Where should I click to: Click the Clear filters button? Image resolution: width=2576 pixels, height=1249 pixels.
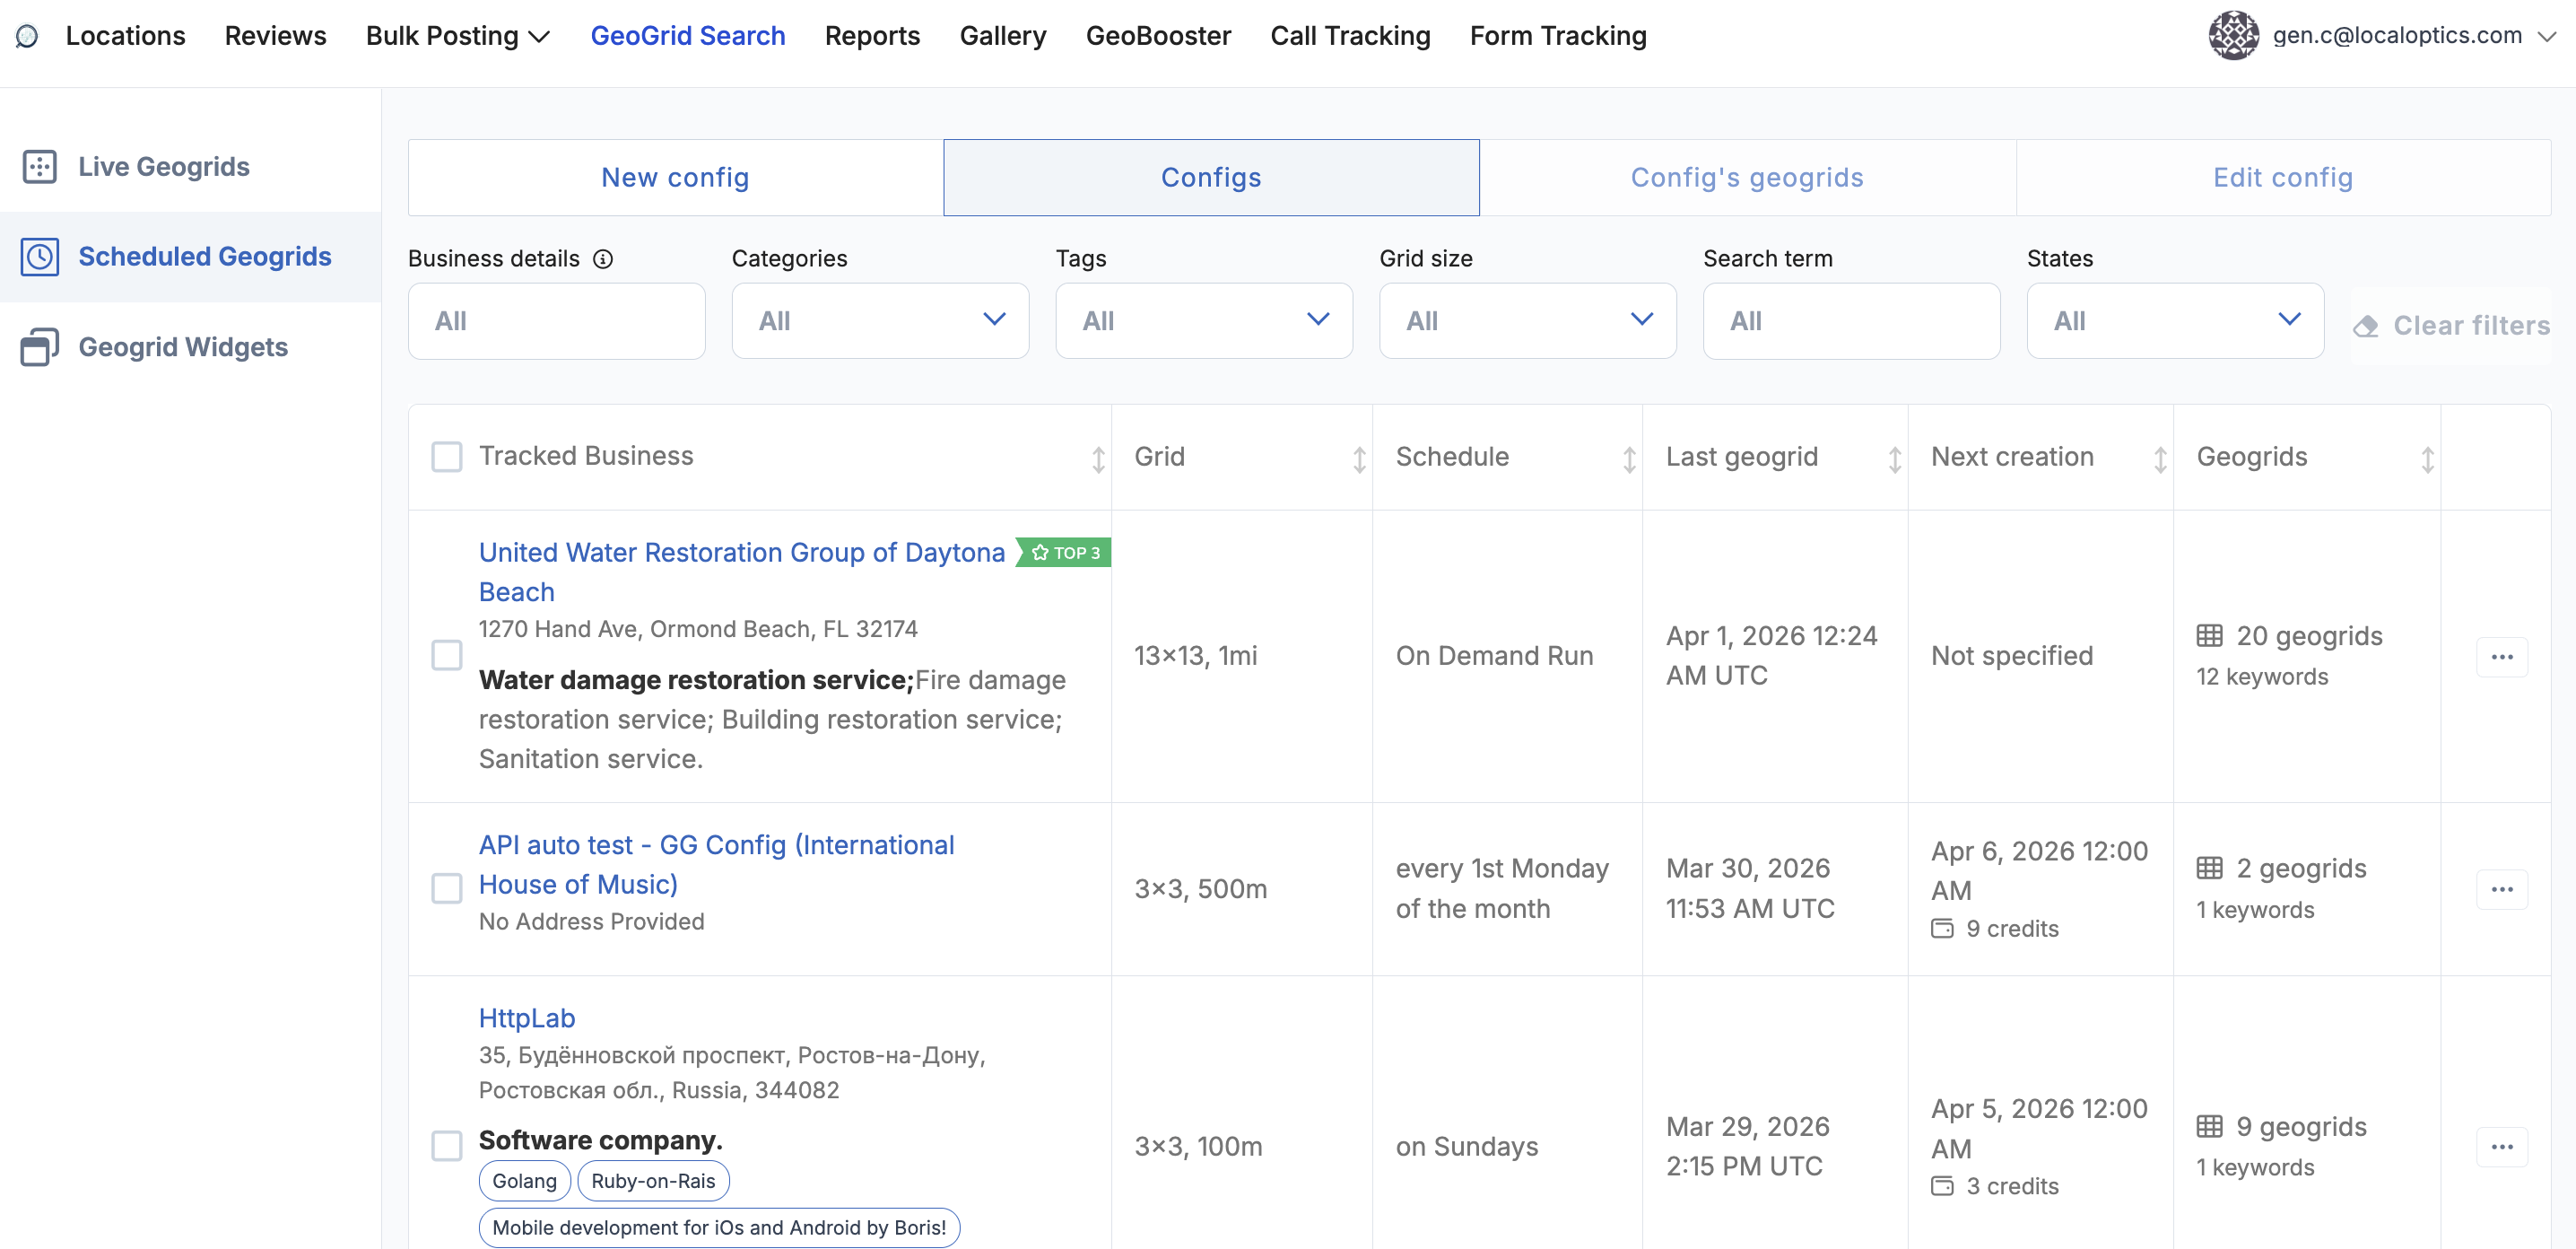click(x=2451, y=326)
